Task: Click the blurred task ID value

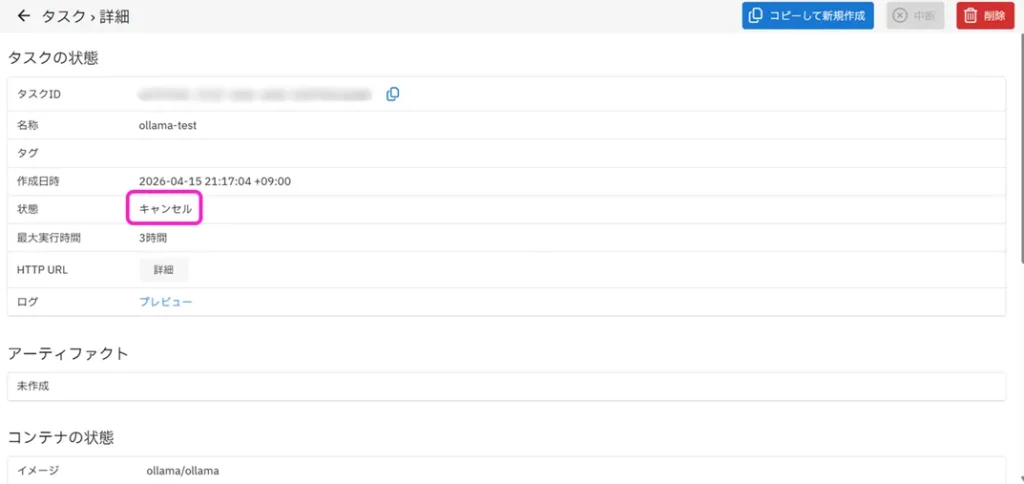Action: pyautogui.click(x=255, y=95)
